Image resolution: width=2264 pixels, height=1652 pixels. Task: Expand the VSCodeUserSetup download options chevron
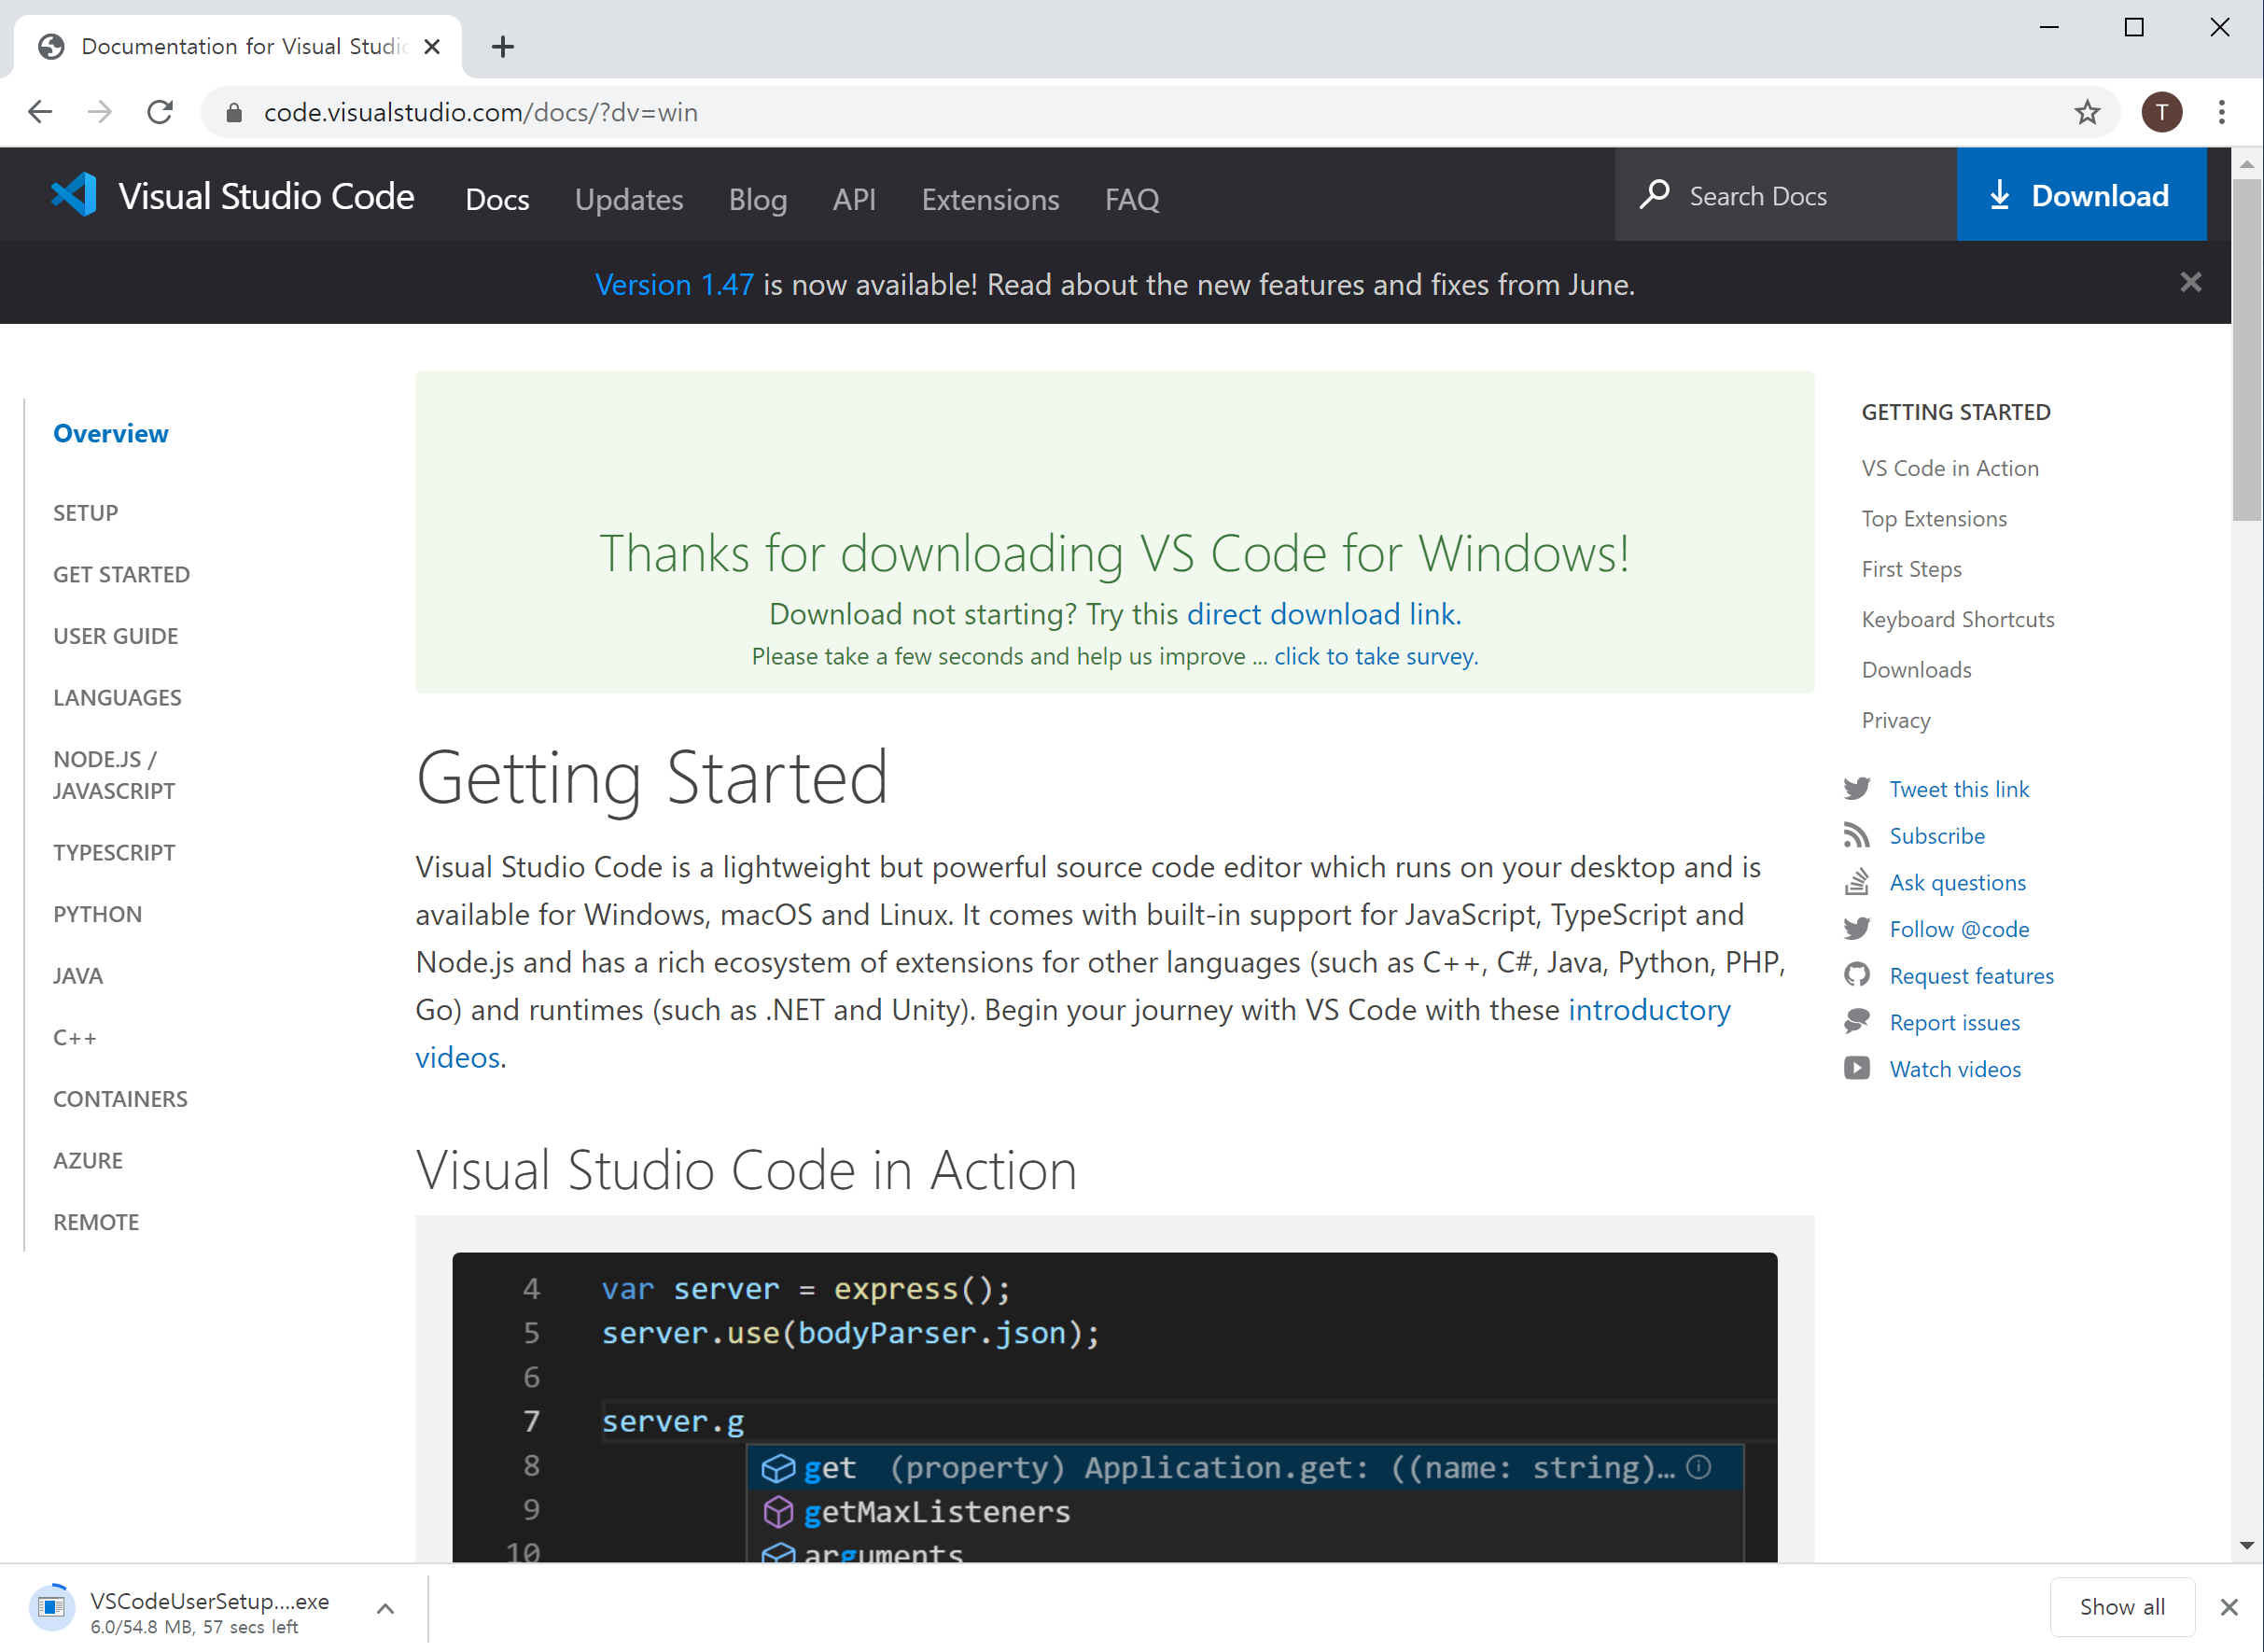click(x=385, y=1609)
